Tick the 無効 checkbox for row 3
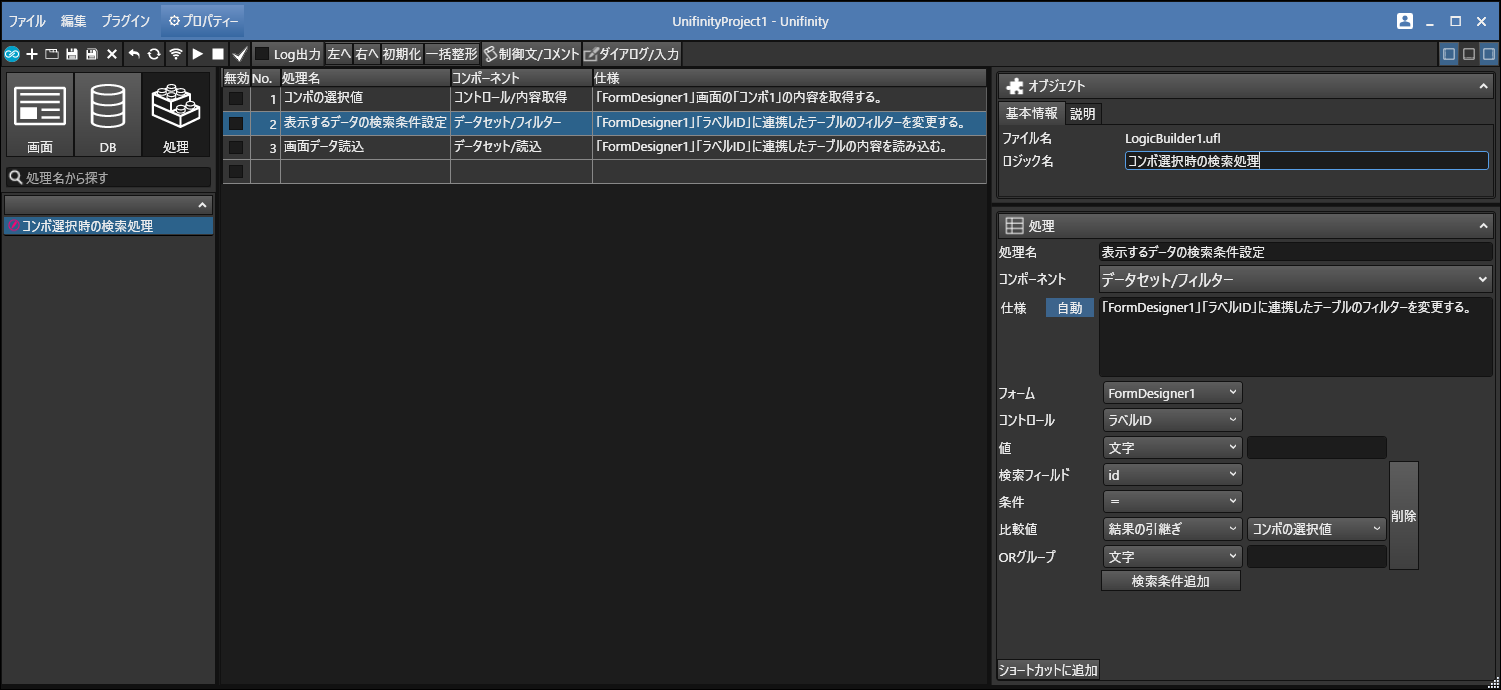 [x=236, y=148]
